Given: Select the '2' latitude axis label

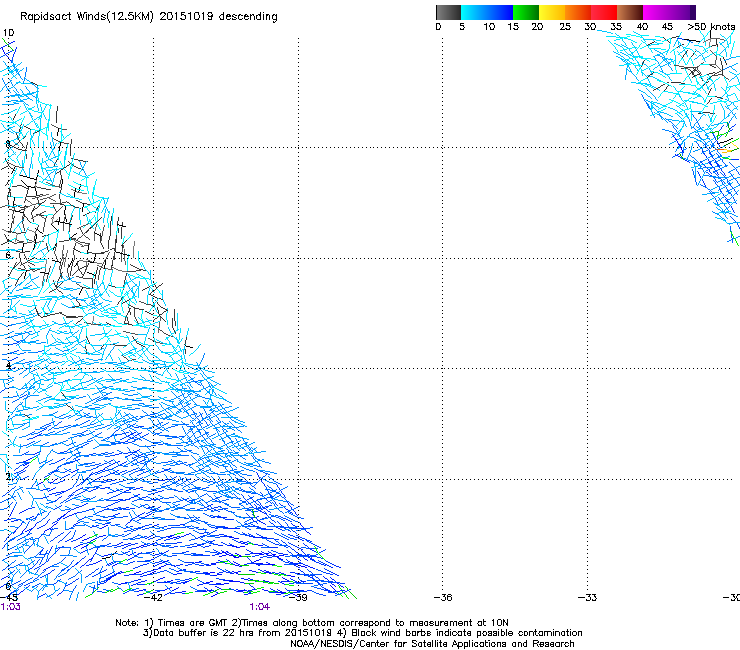Looking at the screenshot, I should coord(8,476).
